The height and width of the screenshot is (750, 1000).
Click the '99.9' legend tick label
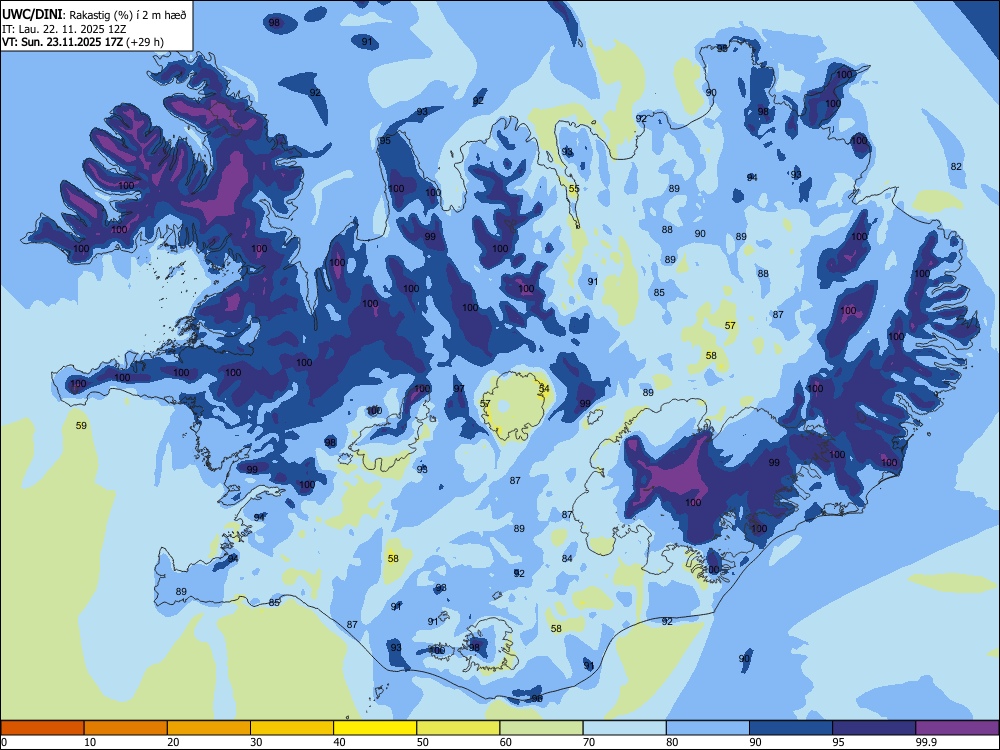point(925,742)
